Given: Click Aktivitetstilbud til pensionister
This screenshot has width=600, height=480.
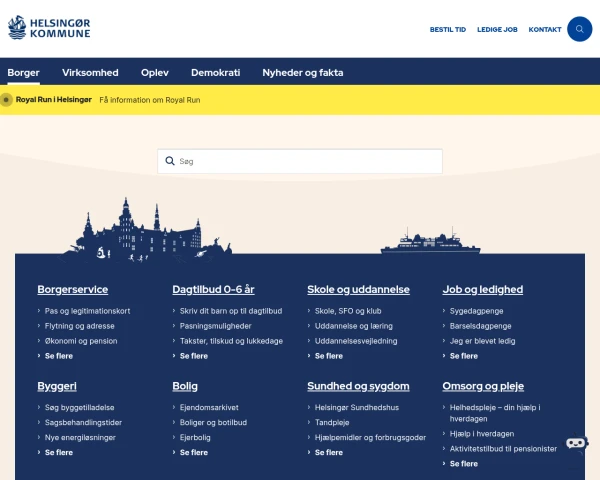Looking at the screenshot, I should point(503,449).
